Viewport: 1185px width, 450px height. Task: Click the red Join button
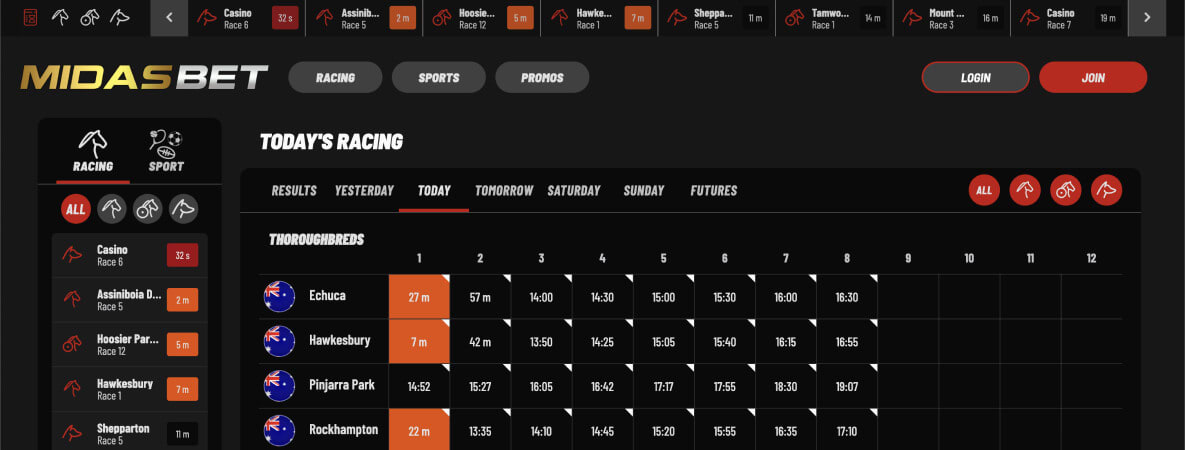click(1093, 77)
